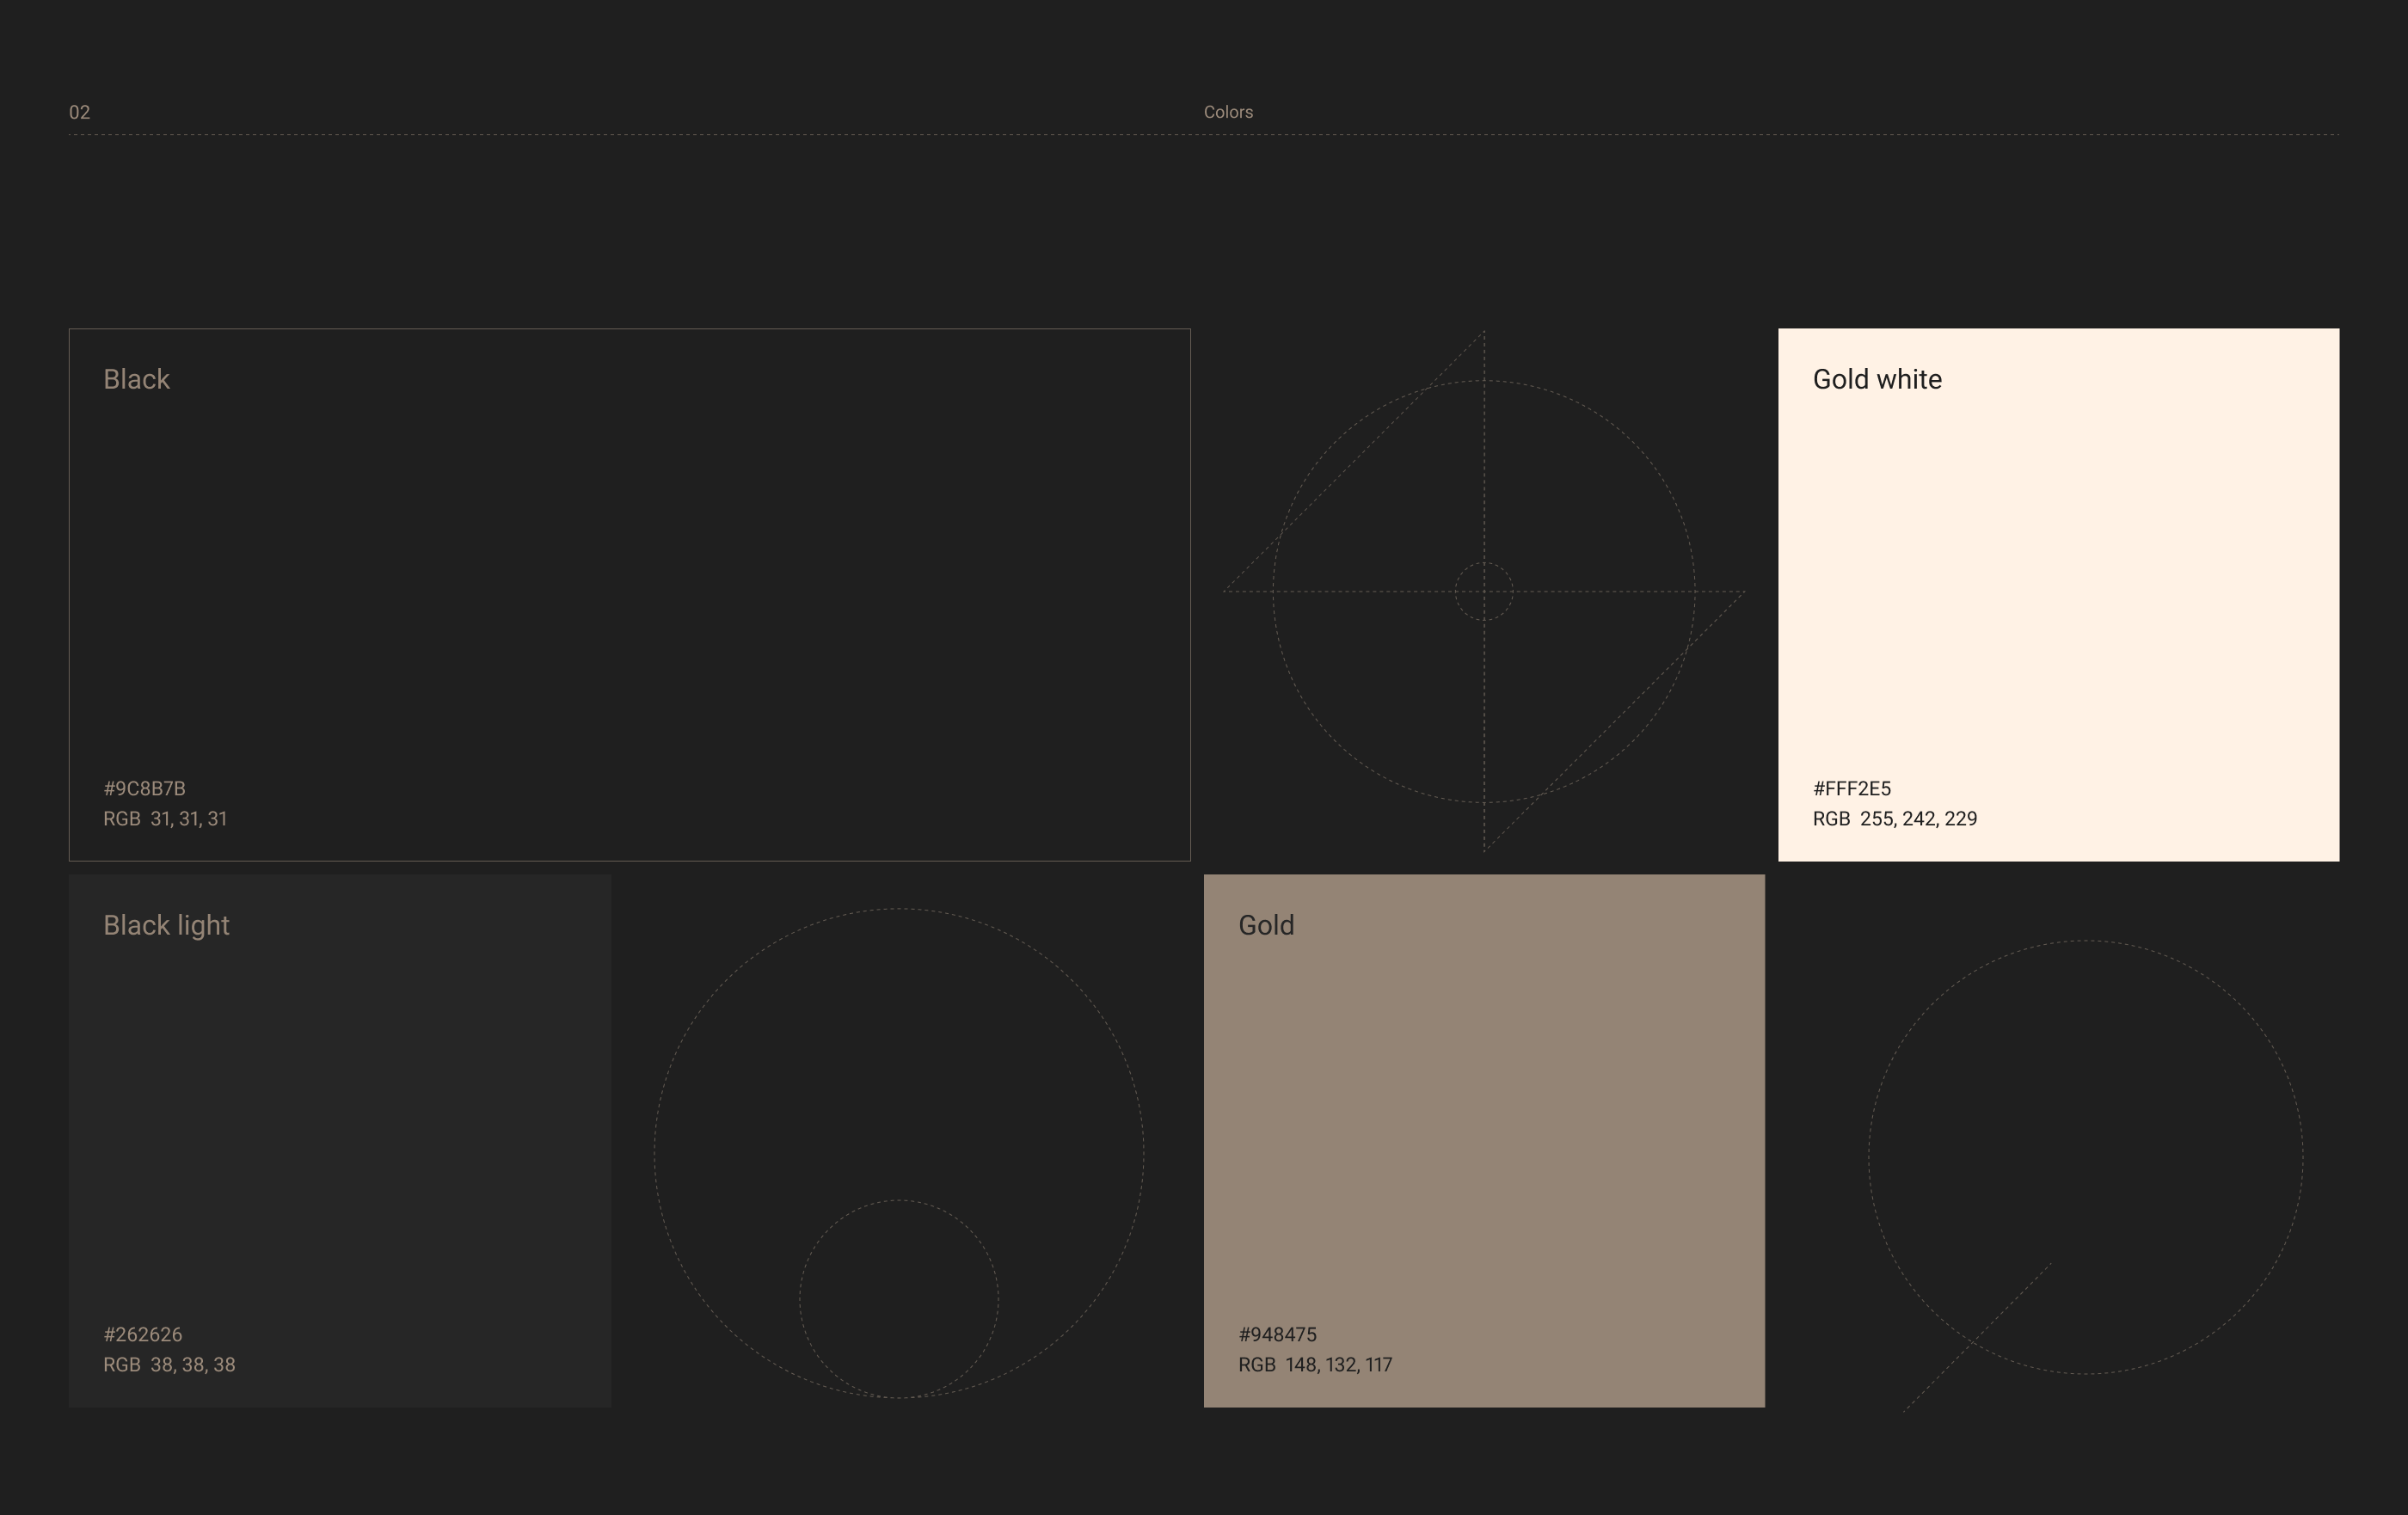The width and height of the screenshot is (2408, 1515).
Task: Click the #9C8B7B hex code text
Action: click(x=144, y=788)
